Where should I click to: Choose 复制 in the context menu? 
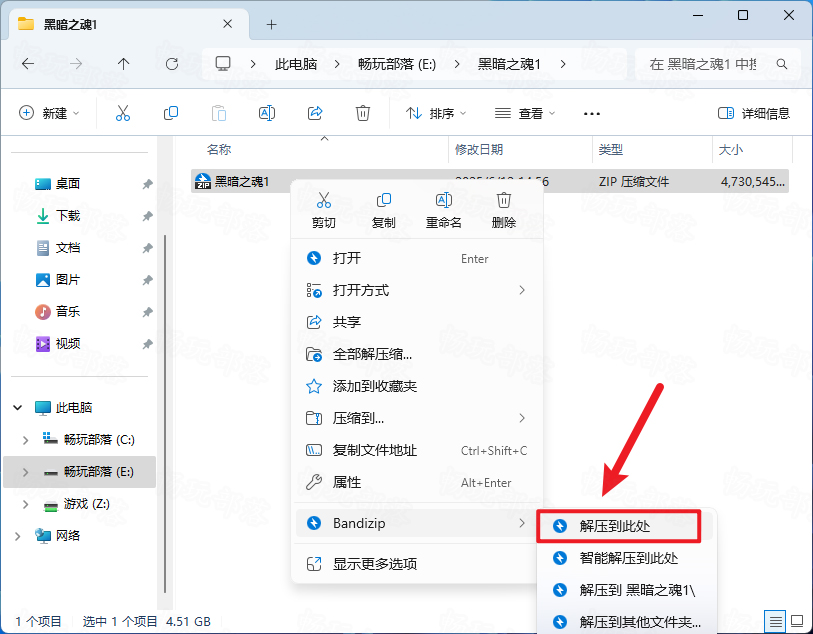click(x=384, y=210)
